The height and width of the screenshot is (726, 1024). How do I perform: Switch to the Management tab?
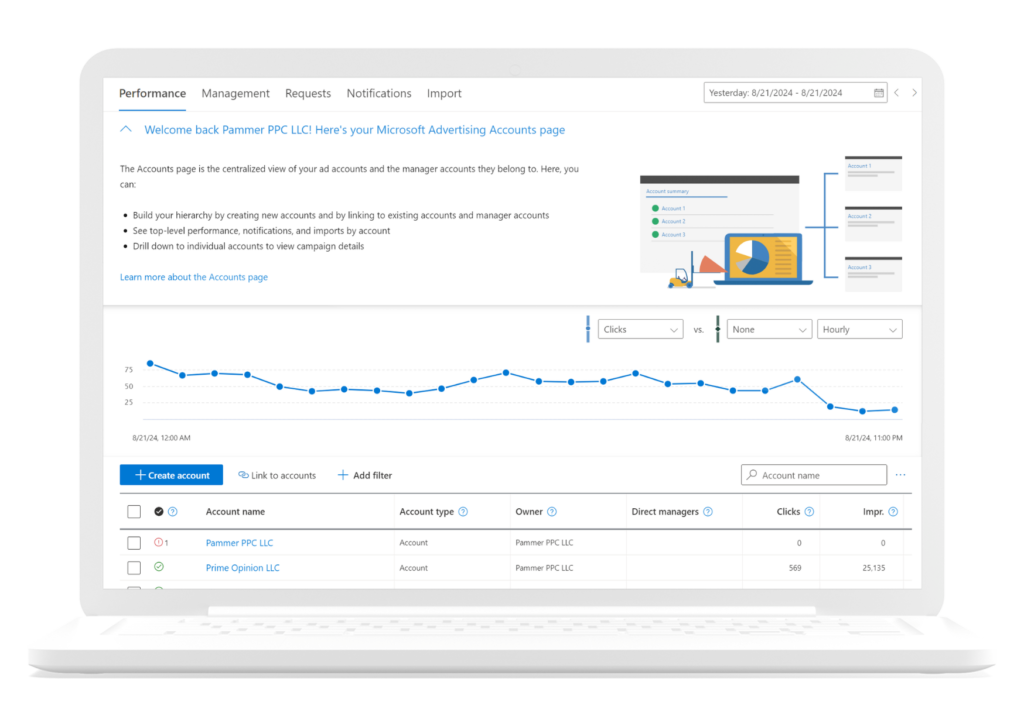pos(235,93)
